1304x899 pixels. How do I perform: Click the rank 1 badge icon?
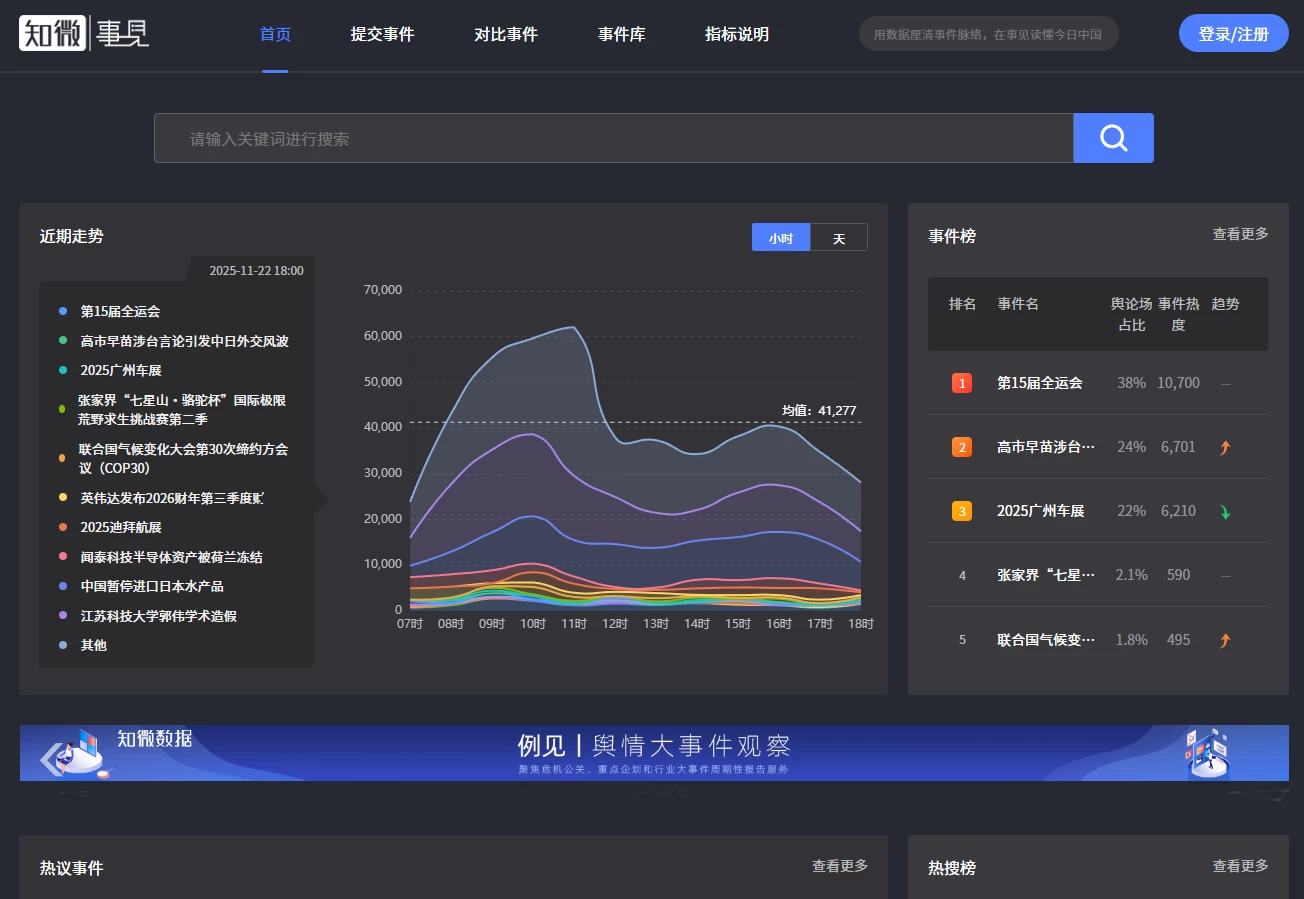click(x=962, y=383)
